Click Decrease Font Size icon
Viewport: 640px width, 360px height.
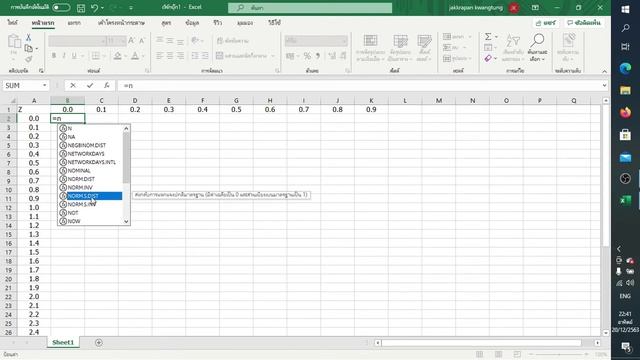[x=142, y=40]
